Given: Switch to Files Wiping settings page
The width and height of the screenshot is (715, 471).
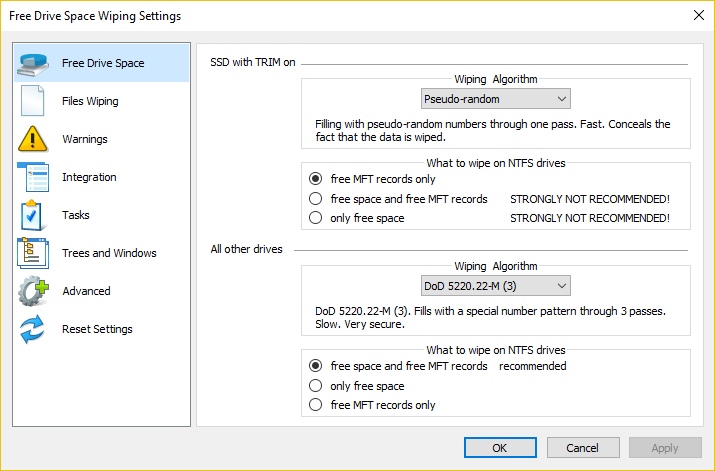Looking at the screenshot, I should [90, 101].
